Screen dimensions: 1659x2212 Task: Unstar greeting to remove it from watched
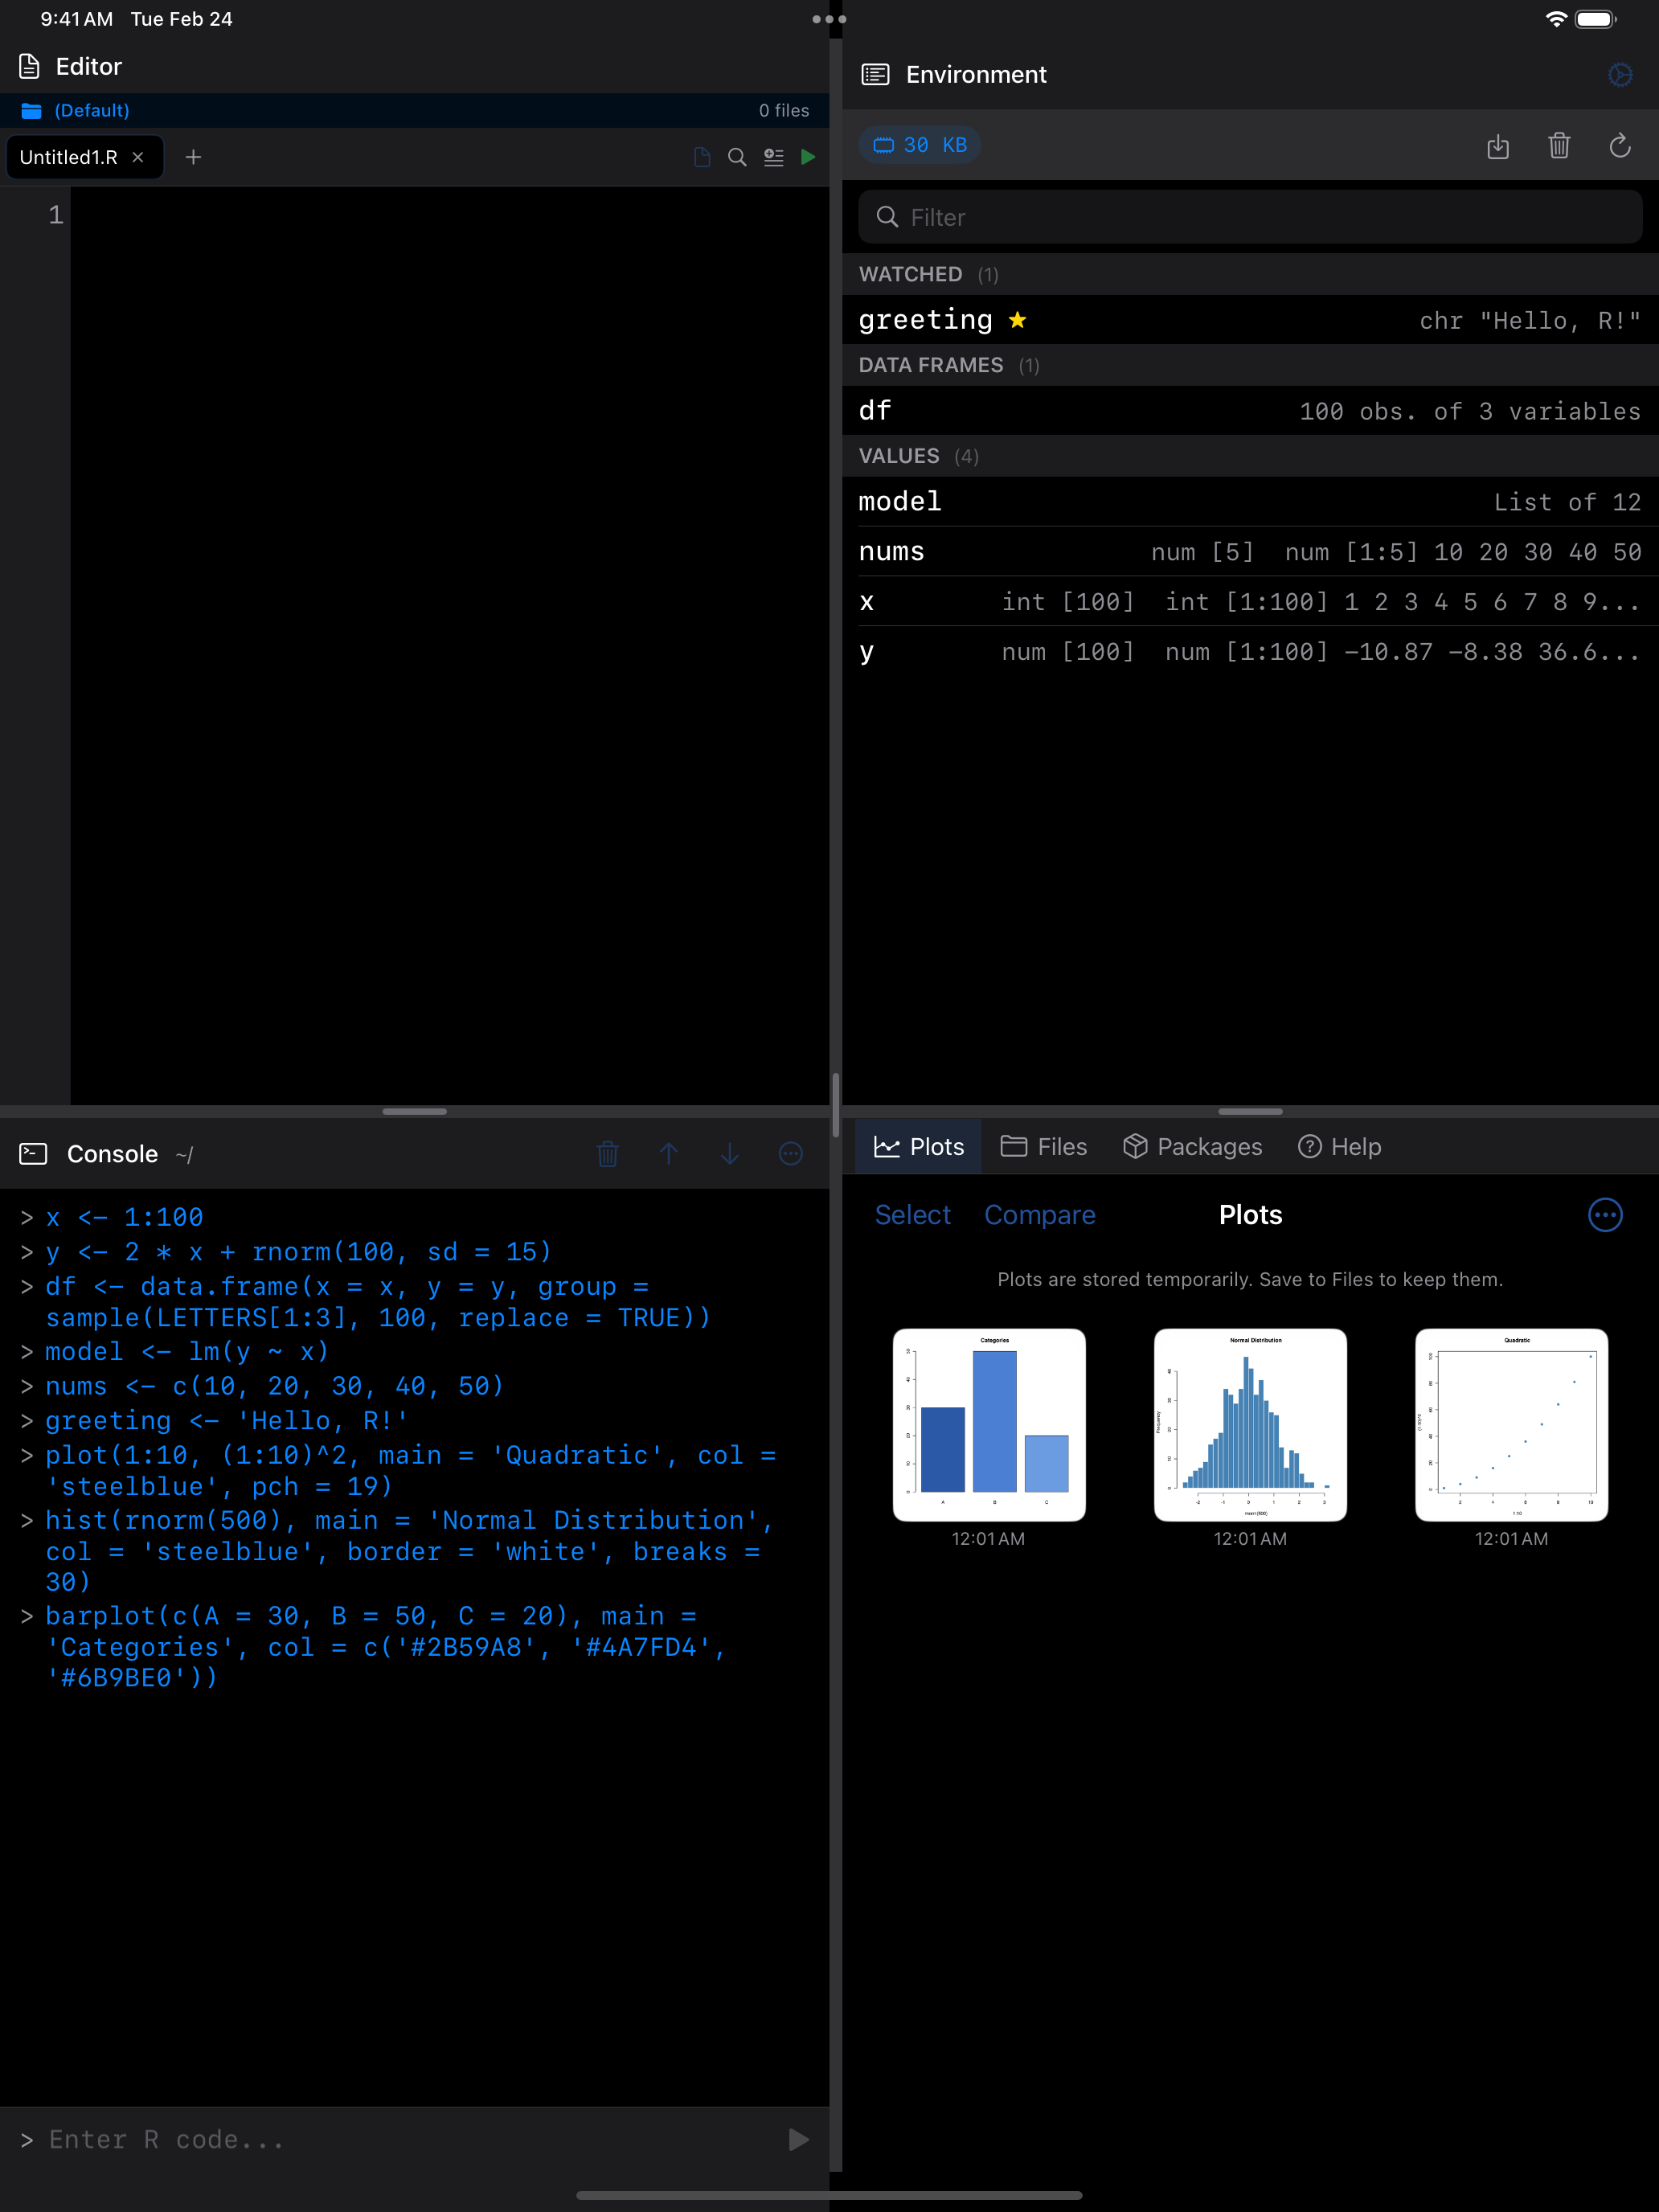1017,319
